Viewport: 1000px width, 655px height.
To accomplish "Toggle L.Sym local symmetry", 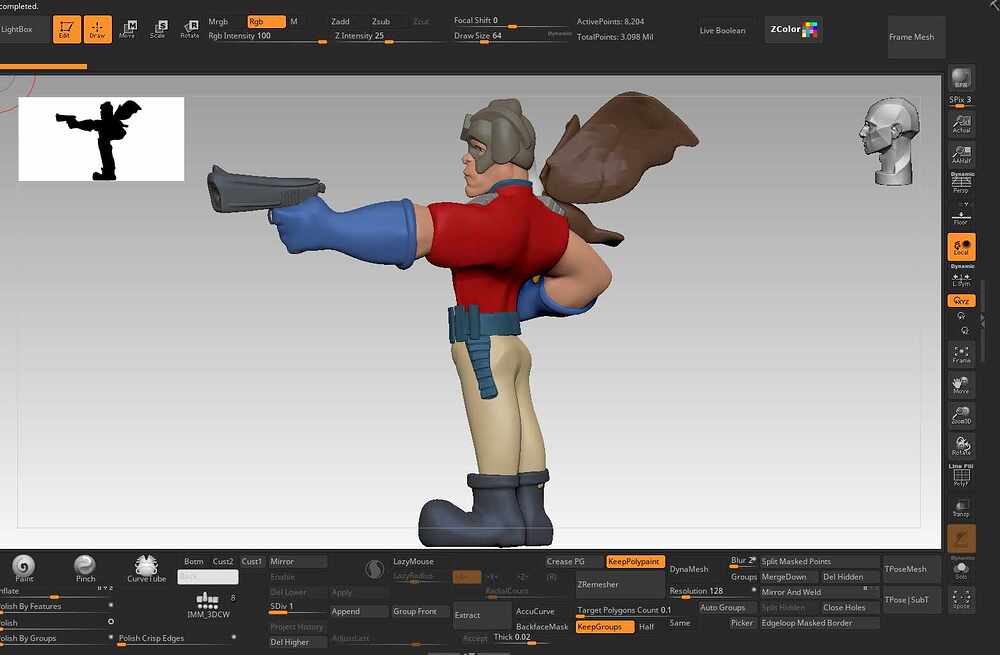I will click(961, 279).
